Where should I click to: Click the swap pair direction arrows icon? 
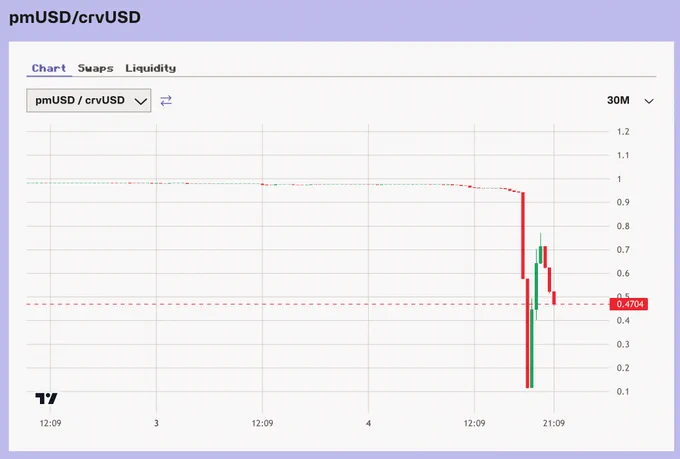click(166, 101)
